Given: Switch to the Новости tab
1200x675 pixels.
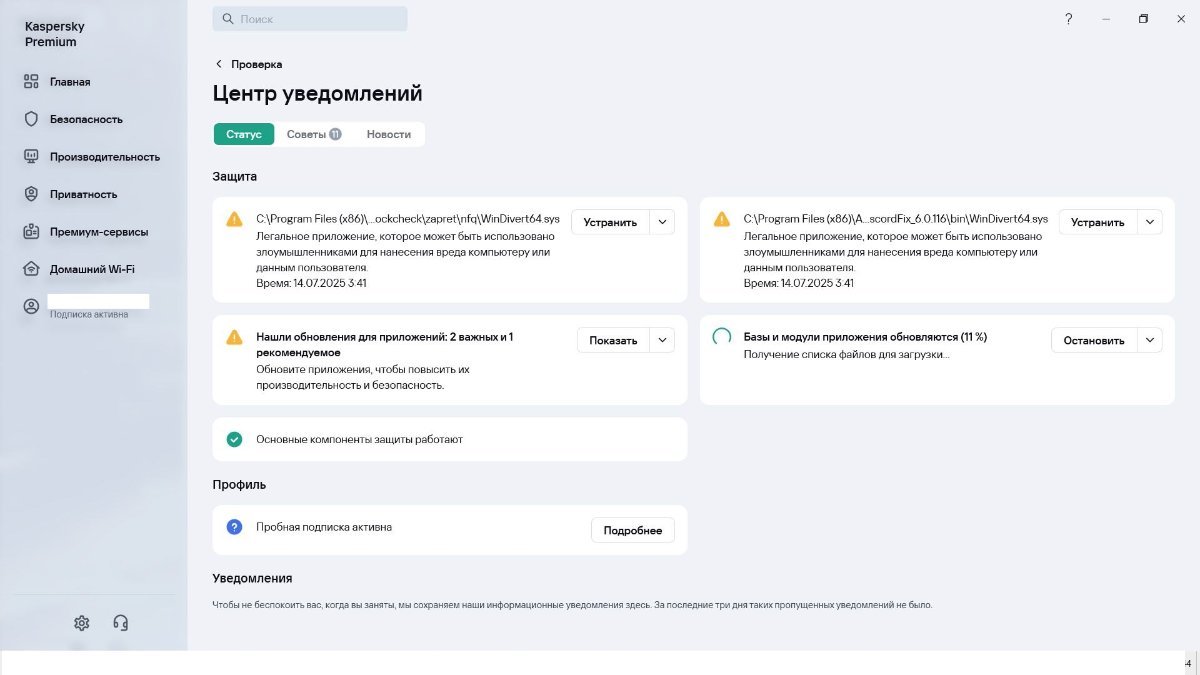Looking at the screenshot, I should click(x=388, y=134).
